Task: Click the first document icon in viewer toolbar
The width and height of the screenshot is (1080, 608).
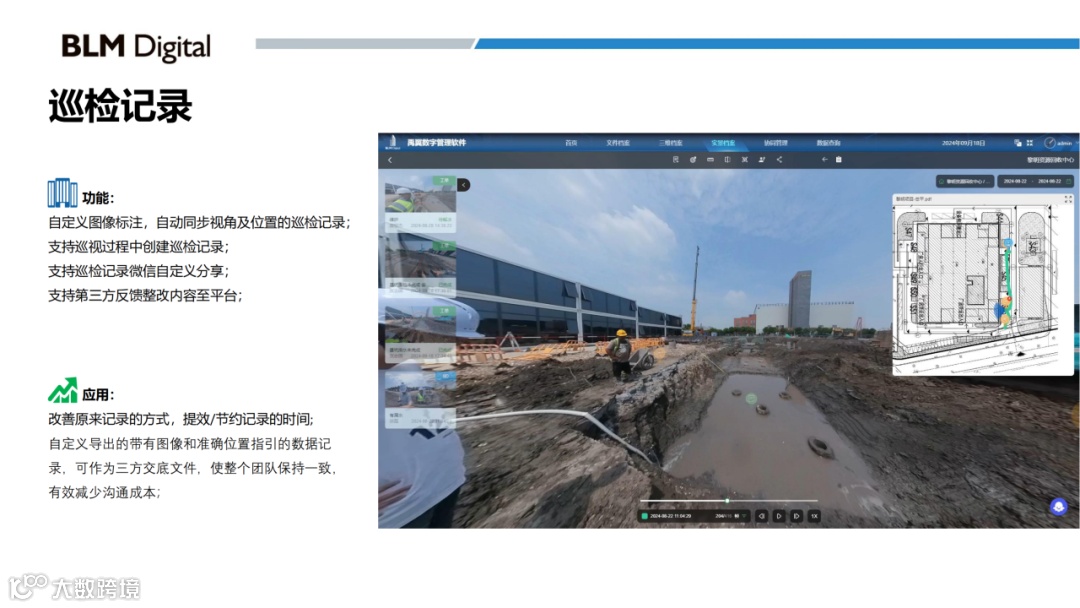Action: 676,160
